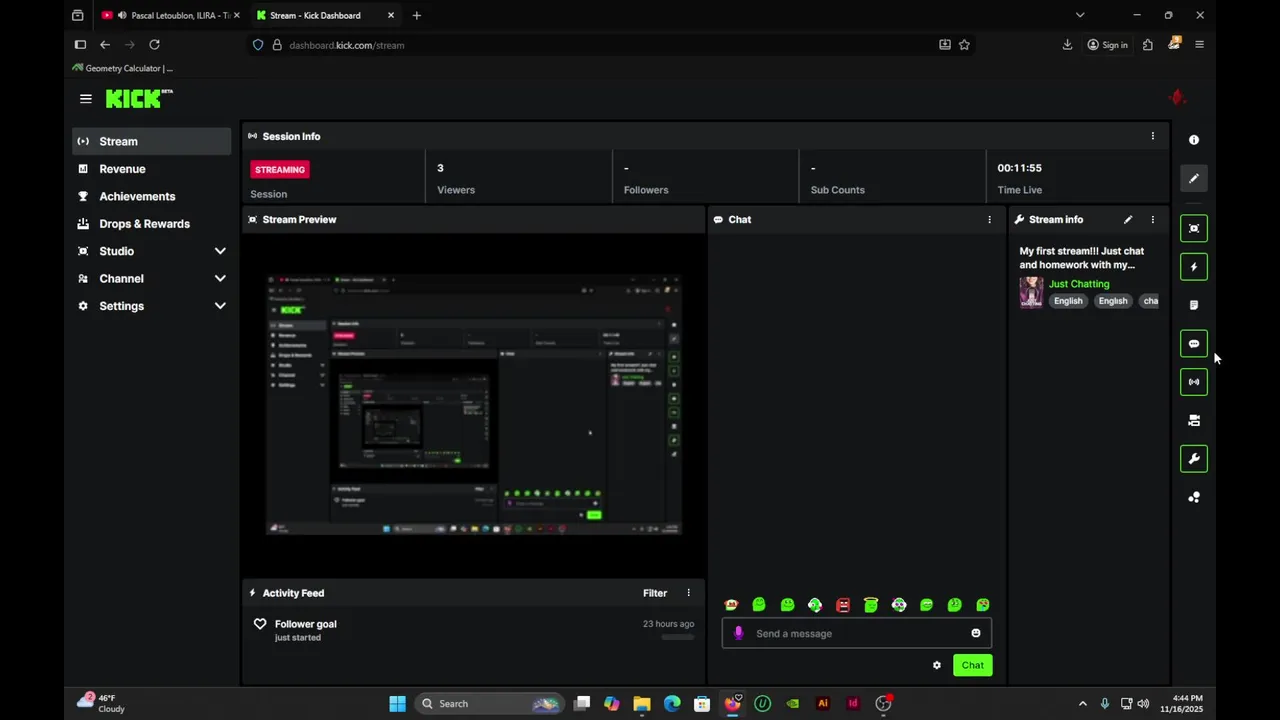Click the stream title text in Stream info
This screenshot has width=1280, height=720.
click(1082, 258)
